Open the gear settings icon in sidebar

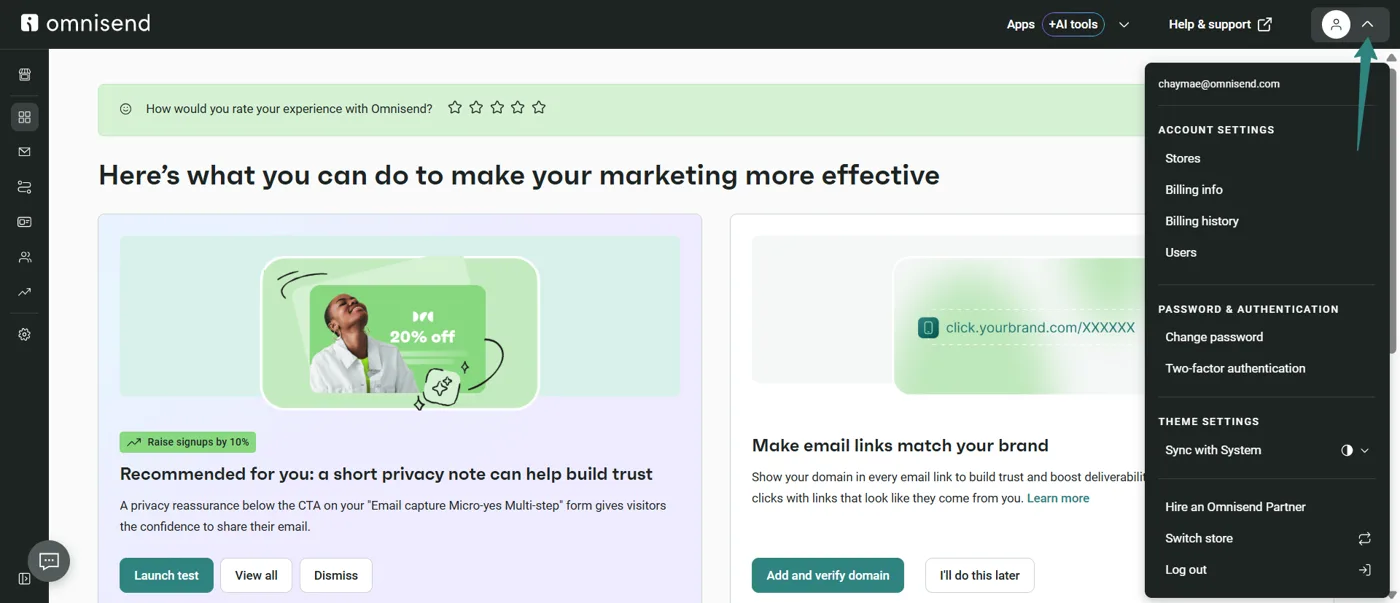click(24, 335)
